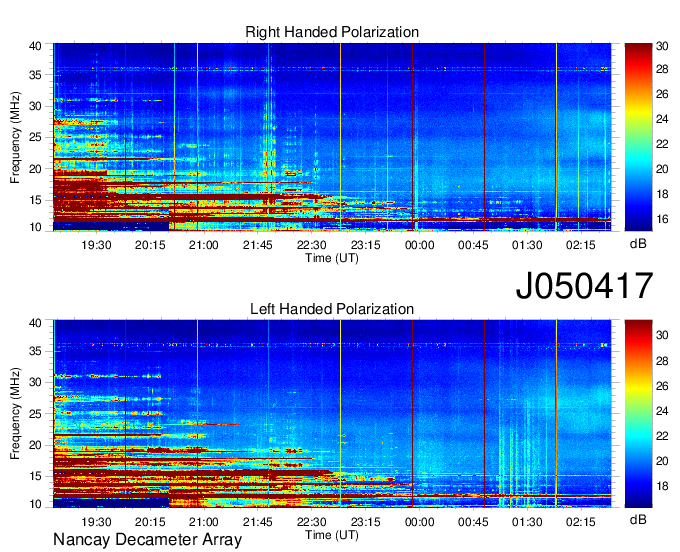The width and height of the screenshot is (680, 552).
Task: Click value 20 on left-handed colorbar scale
Action: click(x=662, y=461)
